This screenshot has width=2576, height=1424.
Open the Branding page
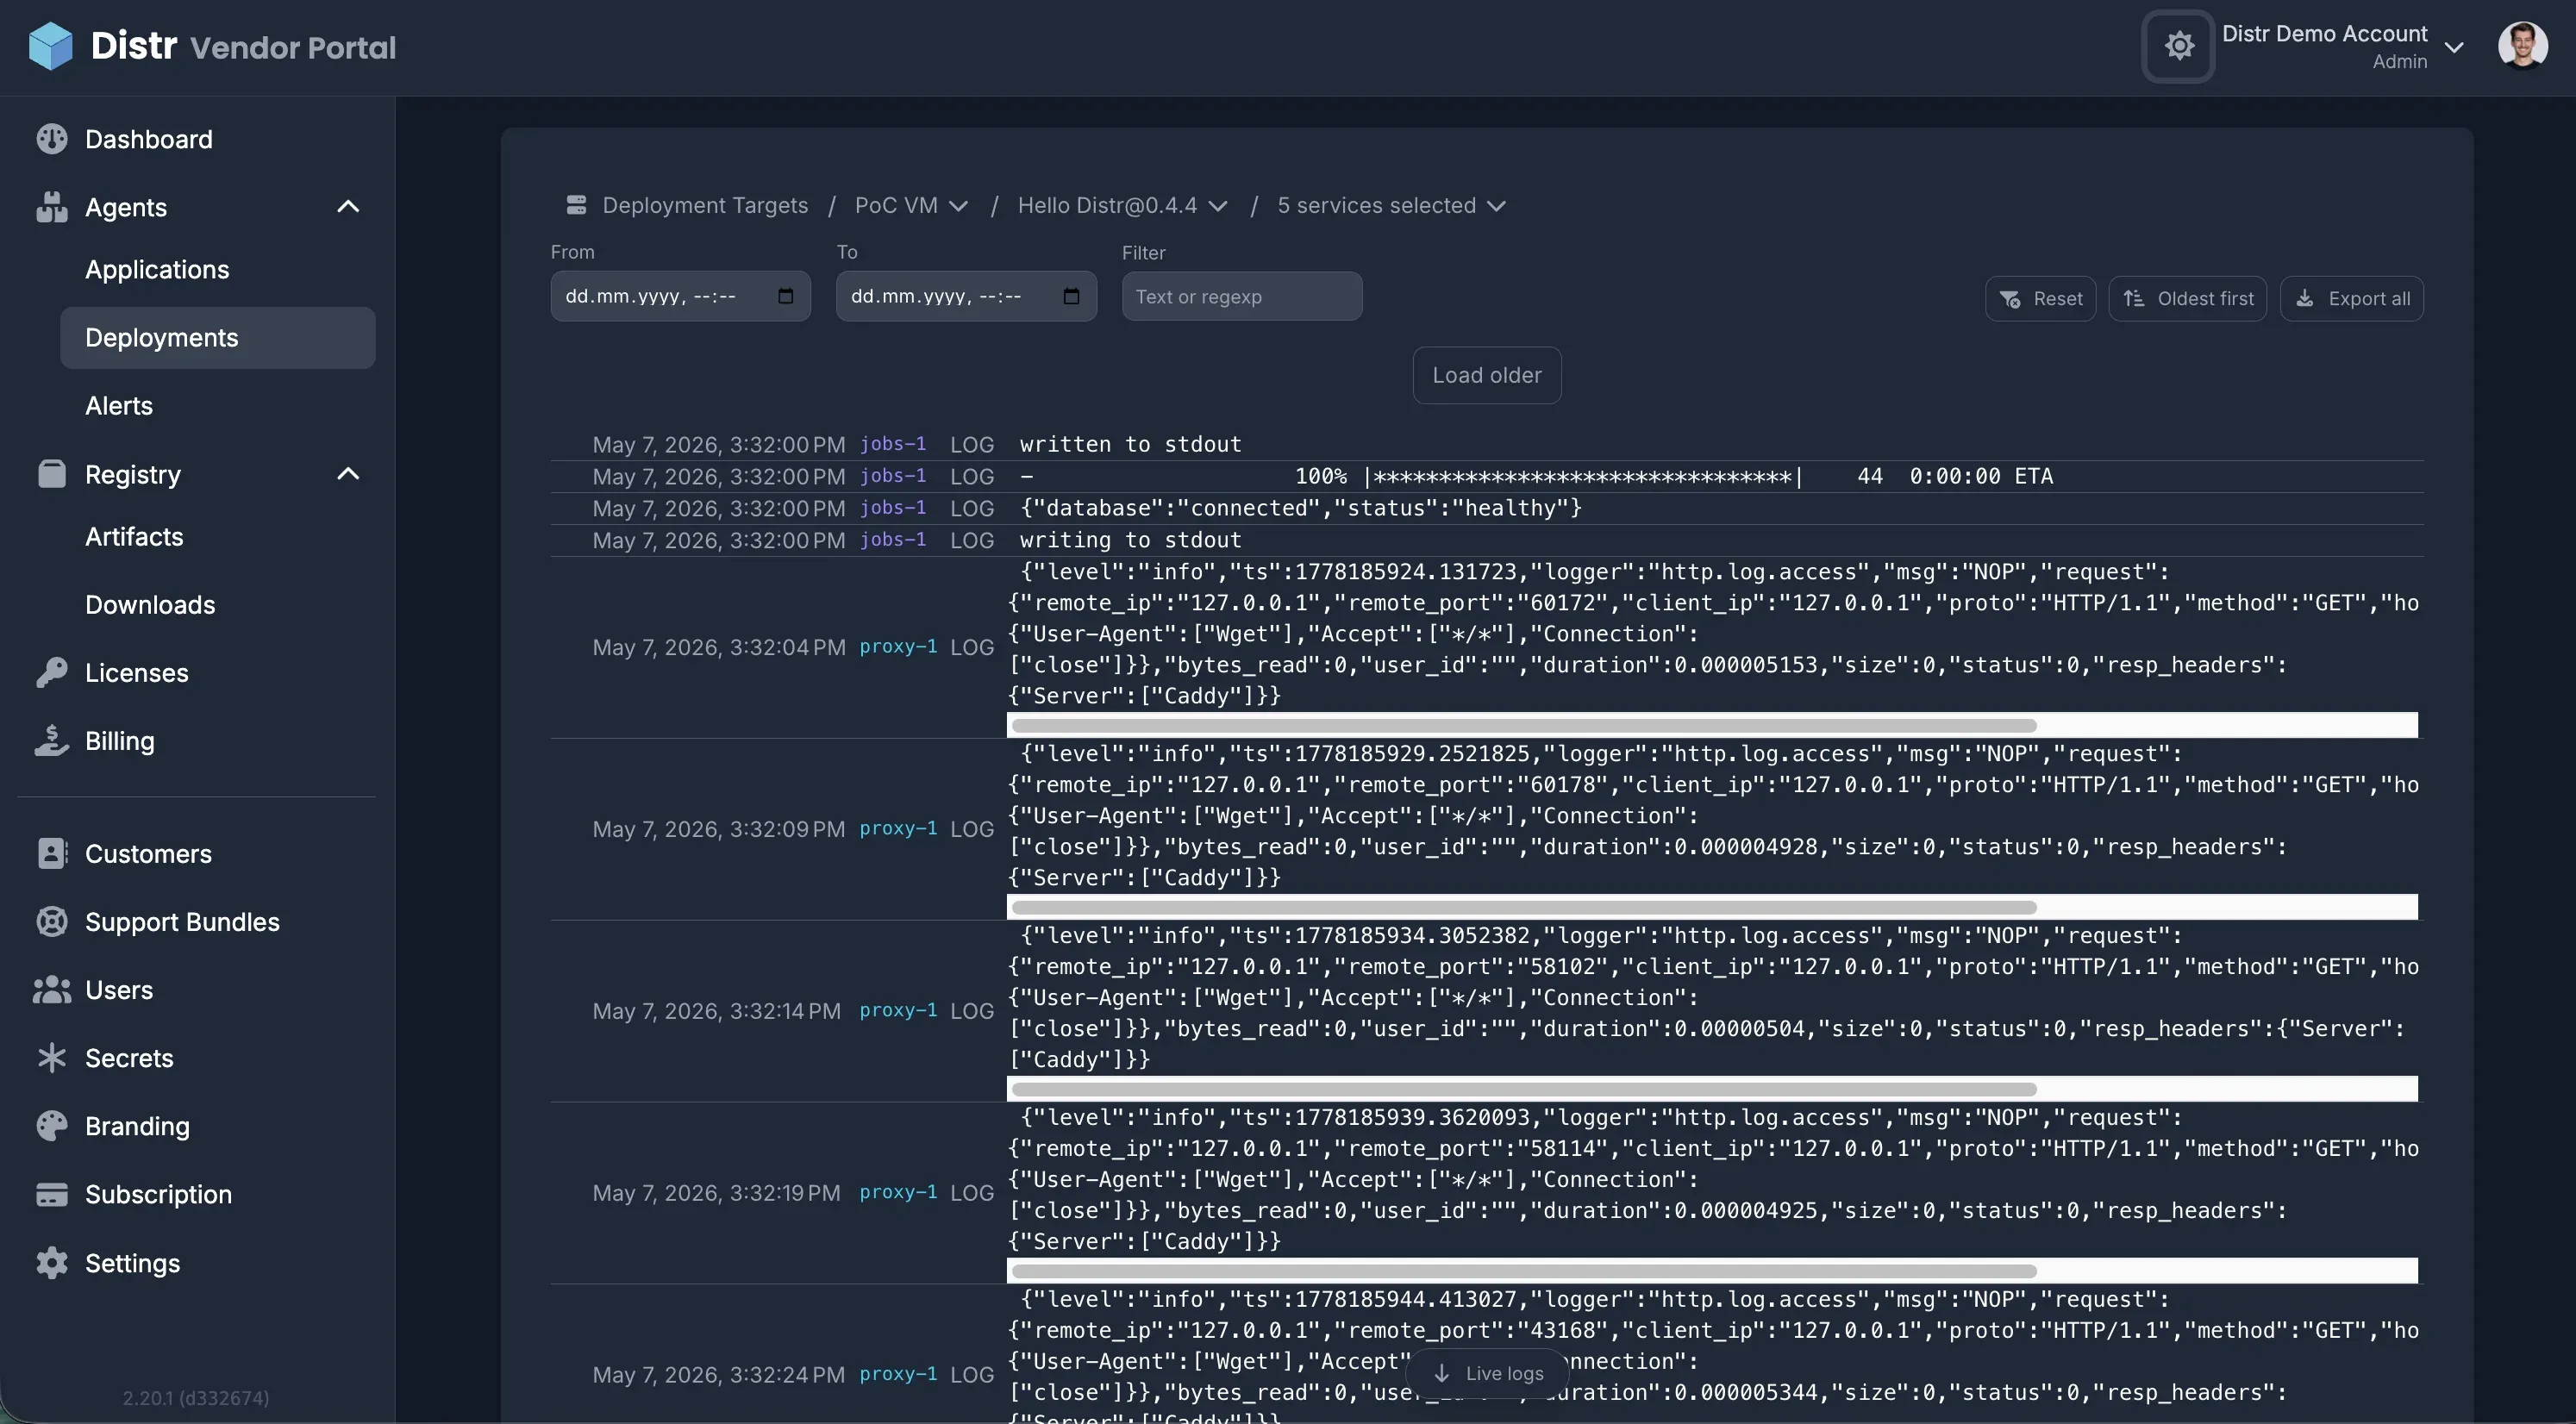[137, 1126]
